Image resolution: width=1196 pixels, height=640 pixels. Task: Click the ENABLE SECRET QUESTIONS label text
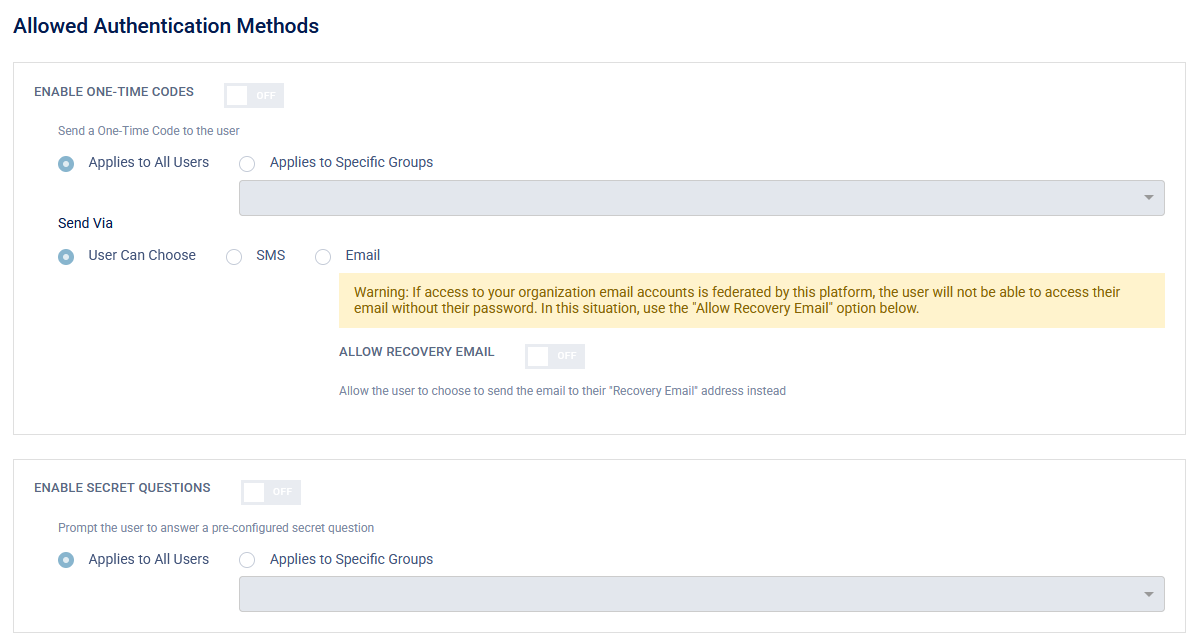(x=122, y=488)
